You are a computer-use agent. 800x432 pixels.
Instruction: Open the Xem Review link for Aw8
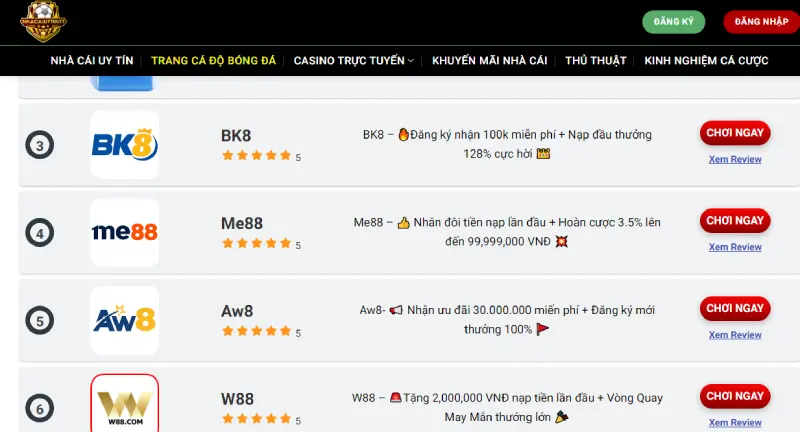pos(734,335)
